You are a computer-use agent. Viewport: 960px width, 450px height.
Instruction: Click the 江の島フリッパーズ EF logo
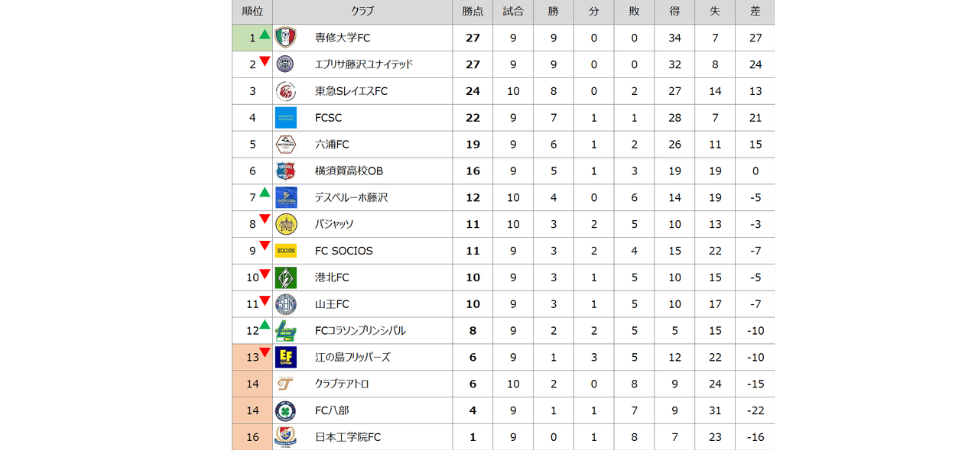click(286, 357)
